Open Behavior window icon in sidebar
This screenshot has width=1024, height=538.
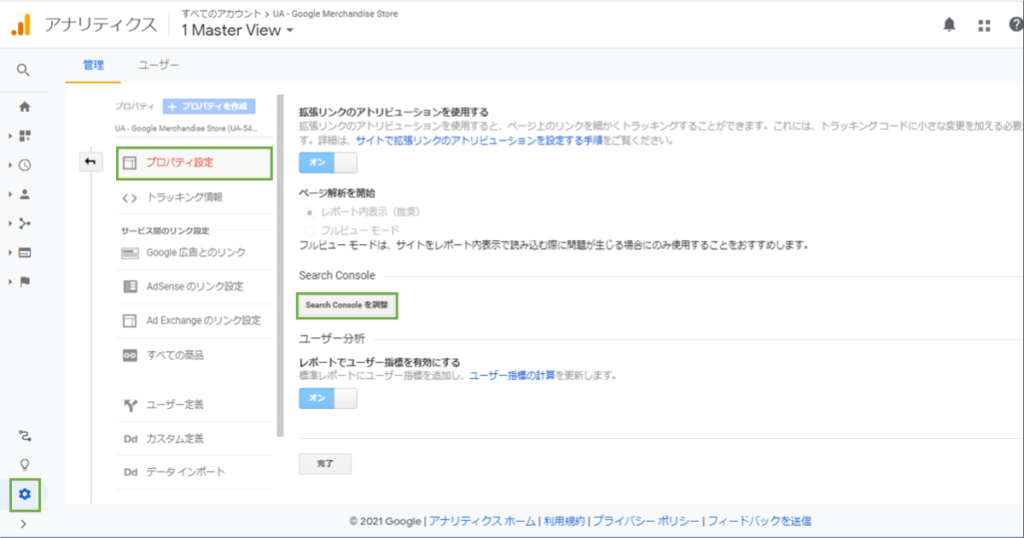(x=25, y=253)
